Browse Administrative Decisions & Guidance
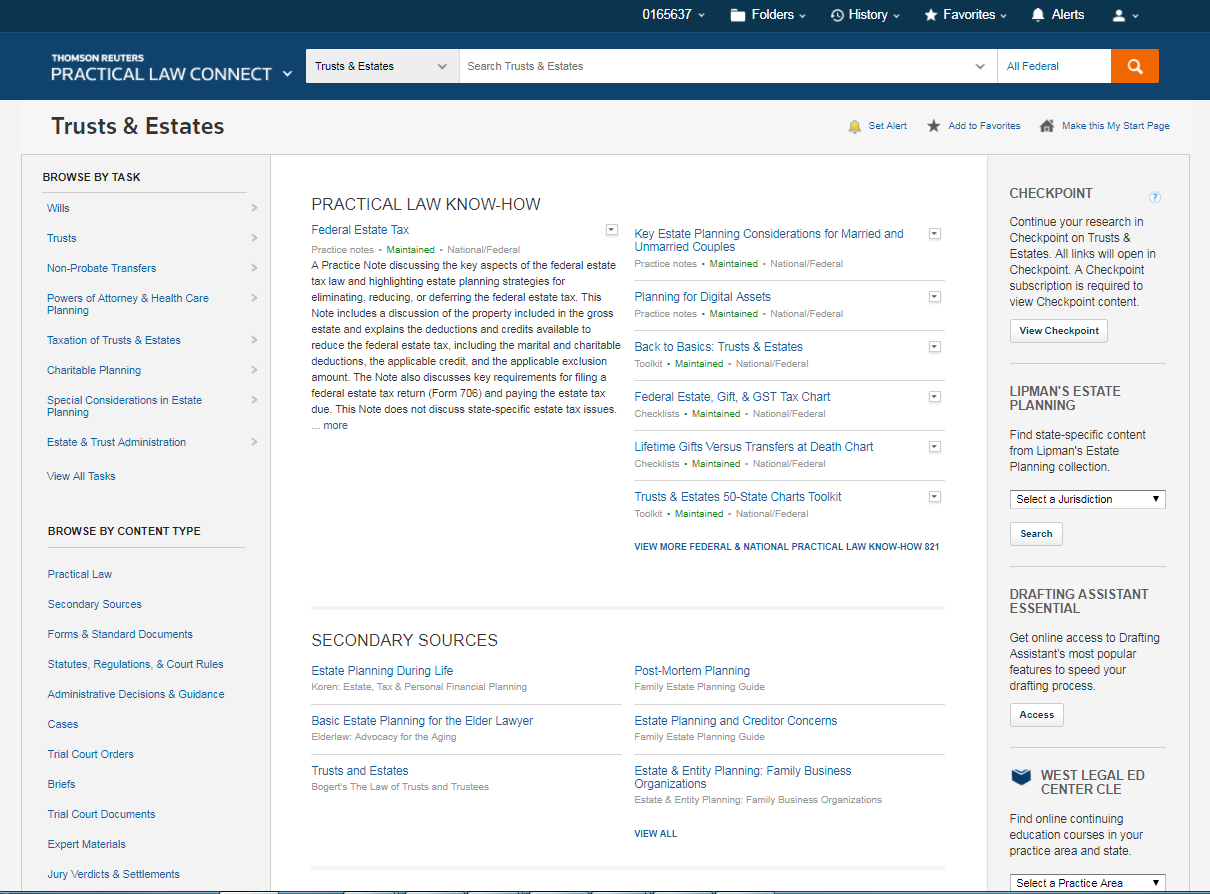1210x894 pixels. (x=136, y=694)
